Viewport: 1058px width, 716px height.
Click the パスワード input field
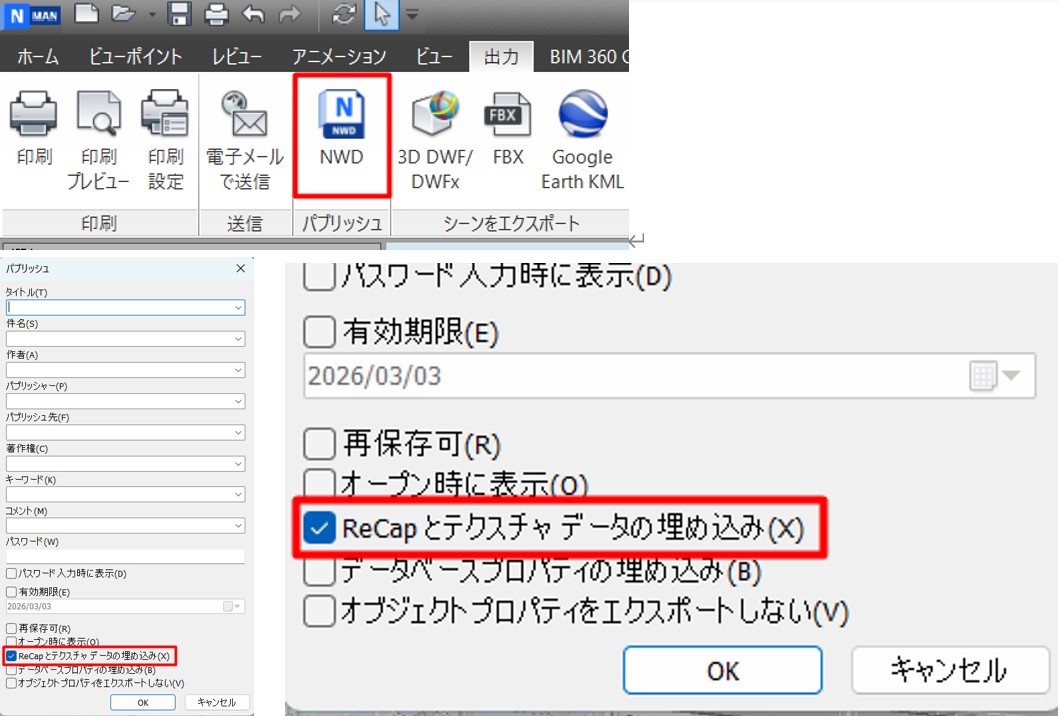[125, 556]
